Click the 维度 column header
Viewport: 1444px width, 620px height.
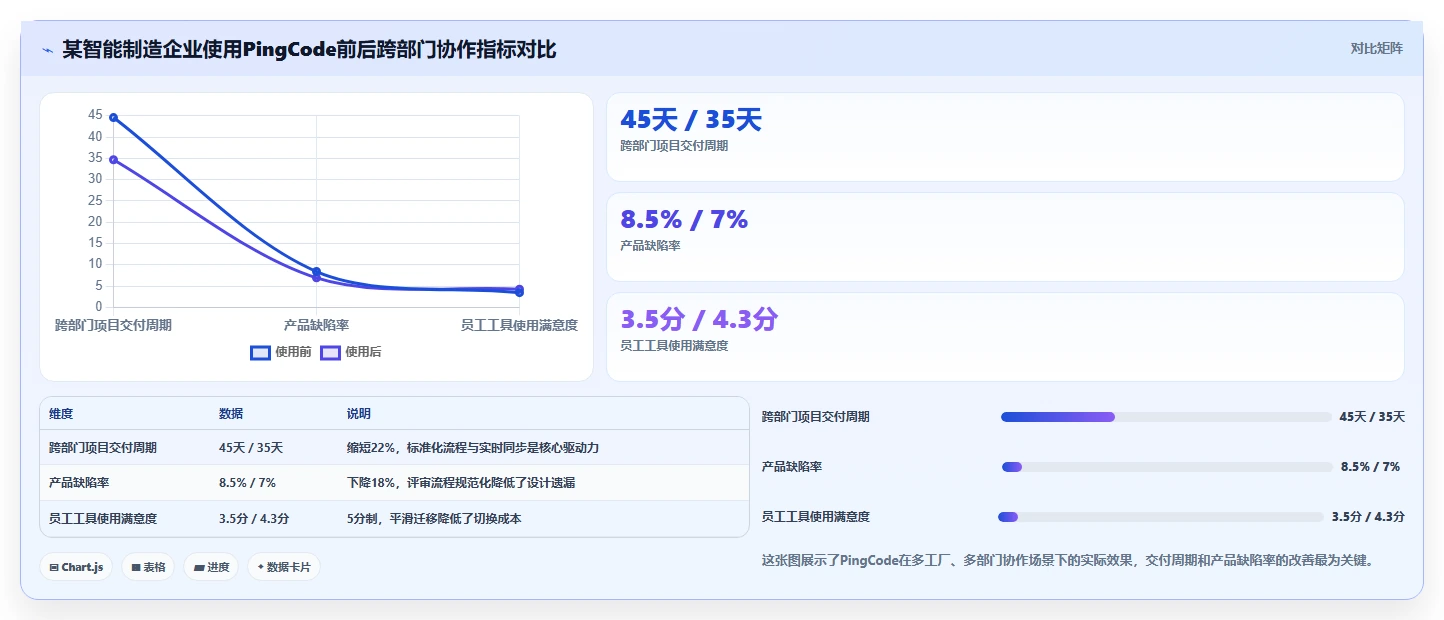(61, 414)
